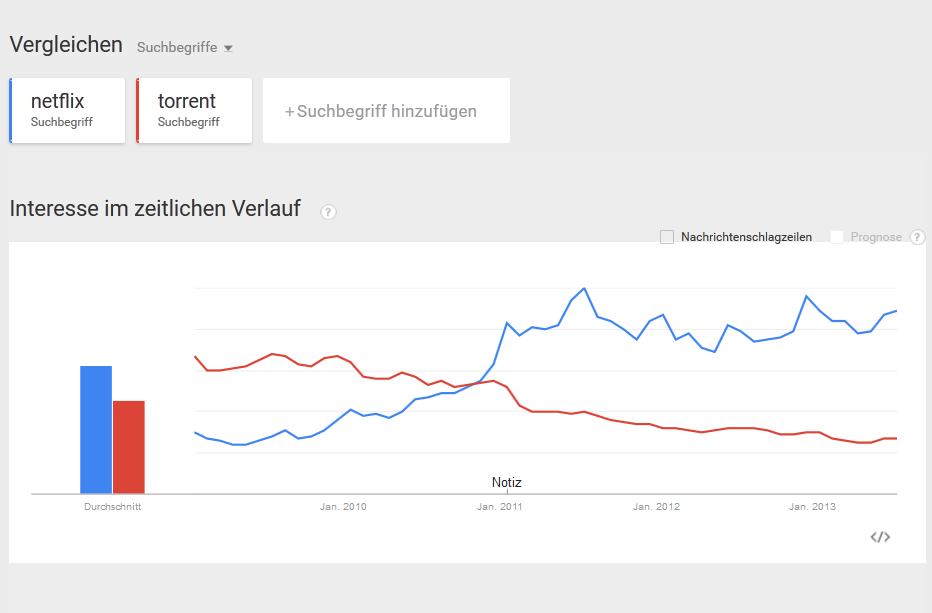Image resolution: width=932 pixels, height=613 pixels.
Task: Open the Suchbegriffe dropdown
Action: (x=184, y=47)
